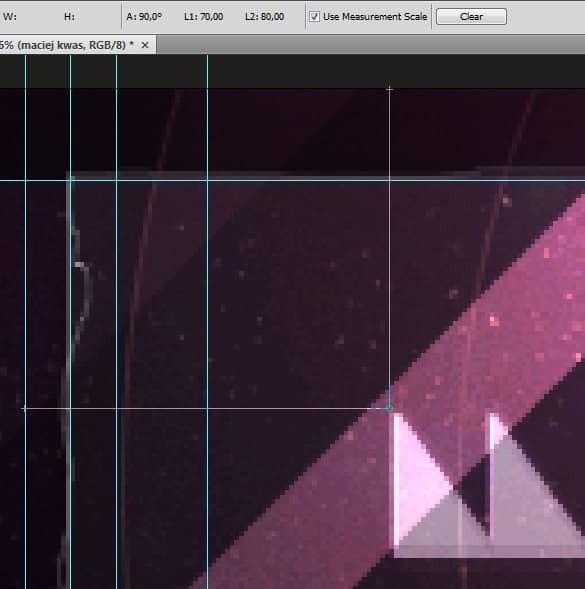
Task: Click the empty gray tab bar area
Action: point(370,45)
